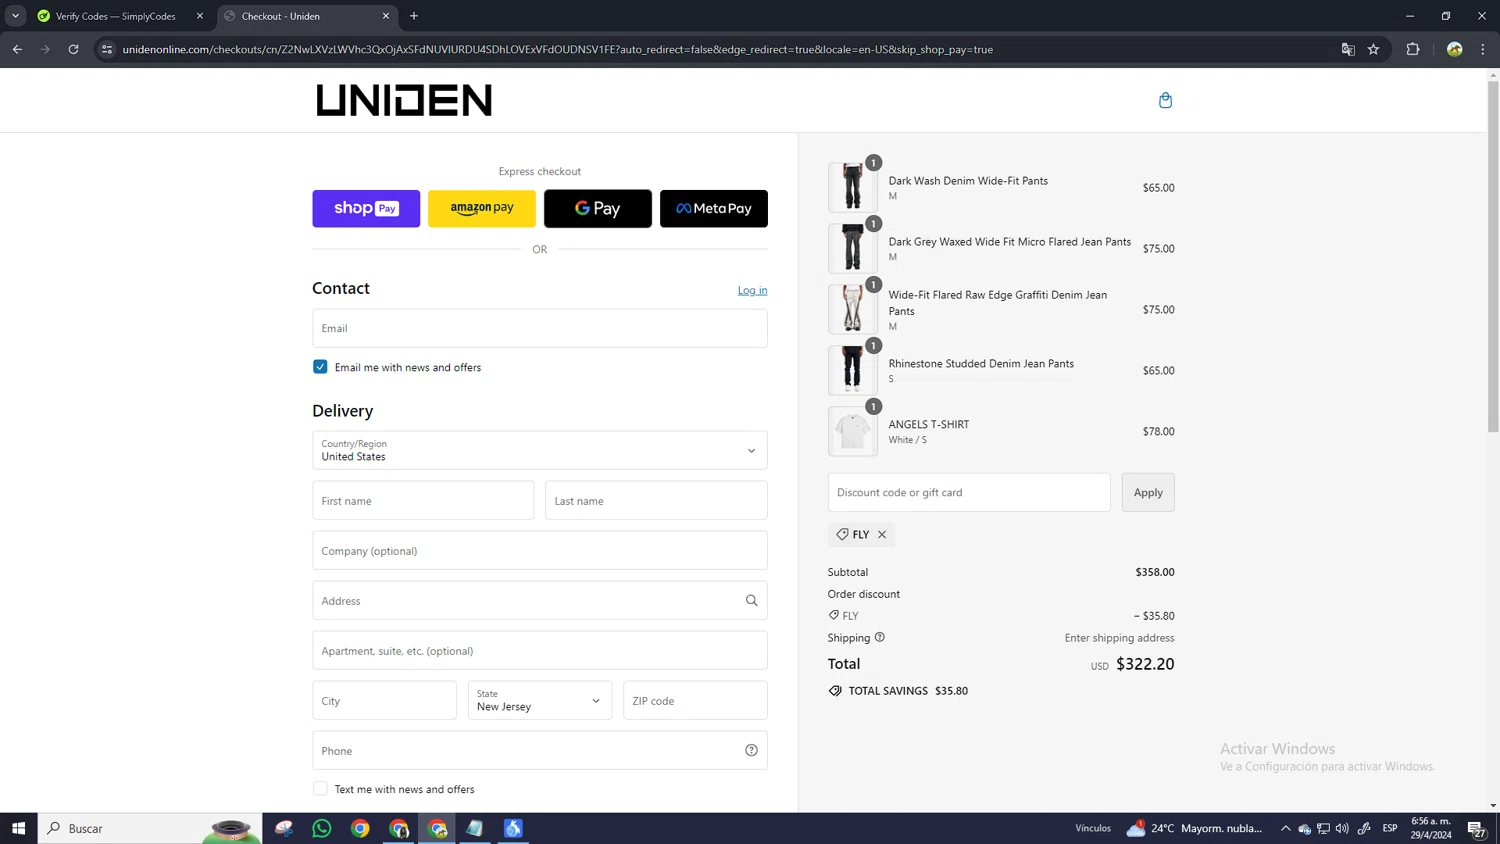Screen dimensions: 1500x844
Task: Open the State dropdown showing New Jersey
Action: (540, 701)
